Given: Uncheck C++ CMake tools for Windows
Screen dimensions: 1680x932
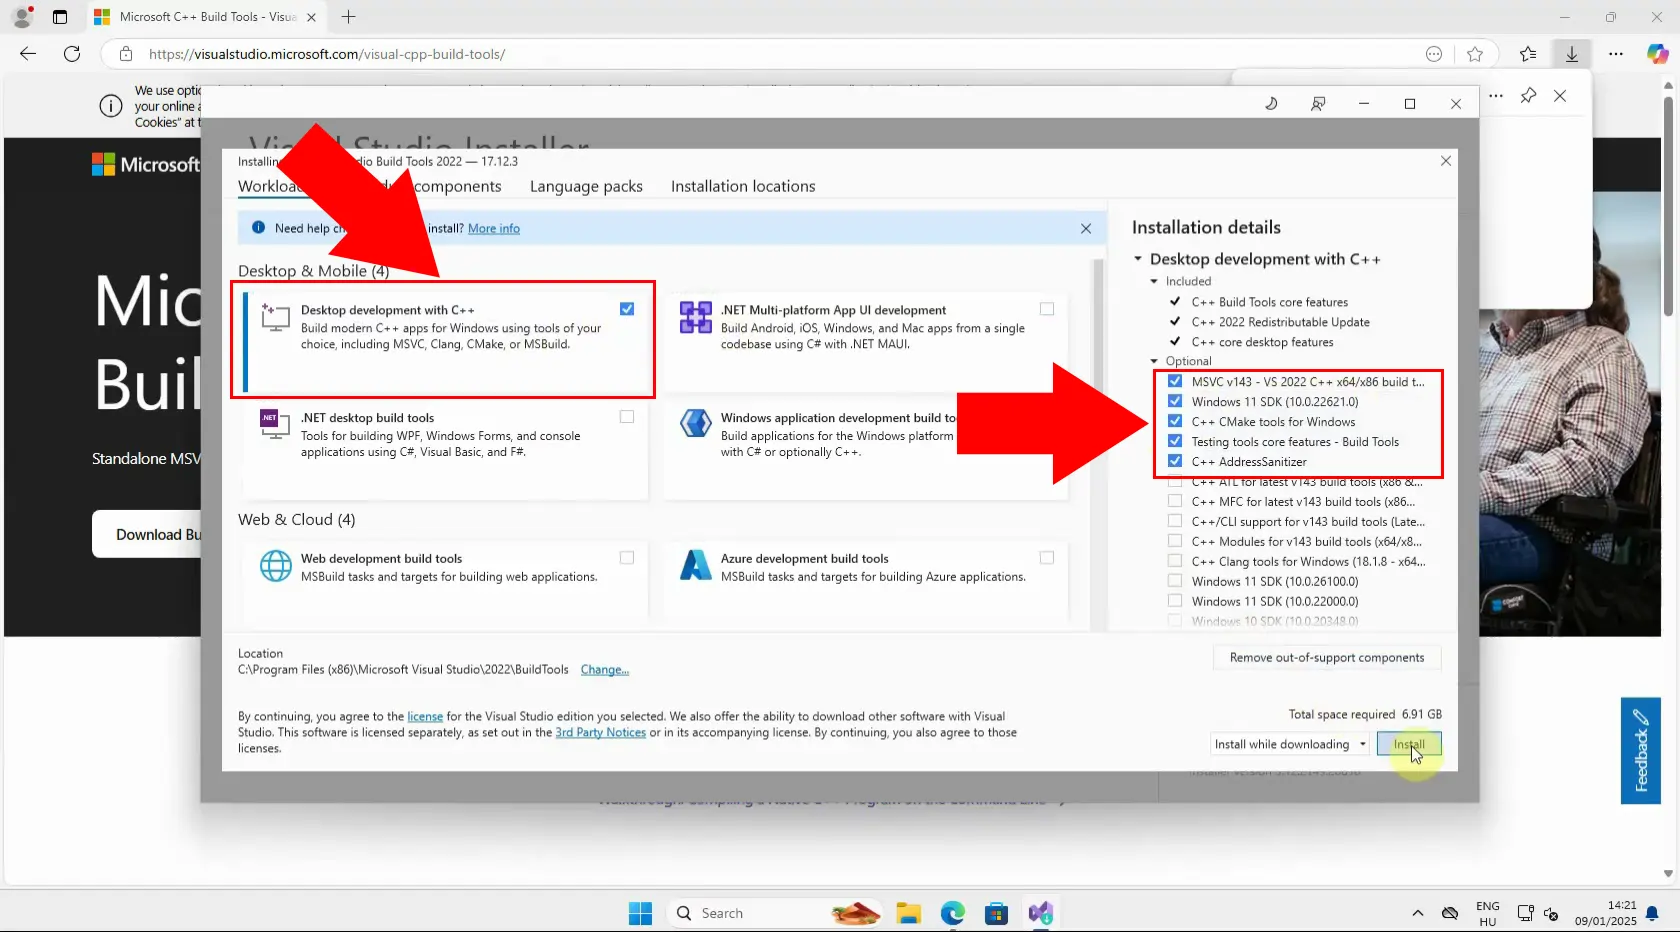Looking at the screenshot, I should click(1175, 421).
